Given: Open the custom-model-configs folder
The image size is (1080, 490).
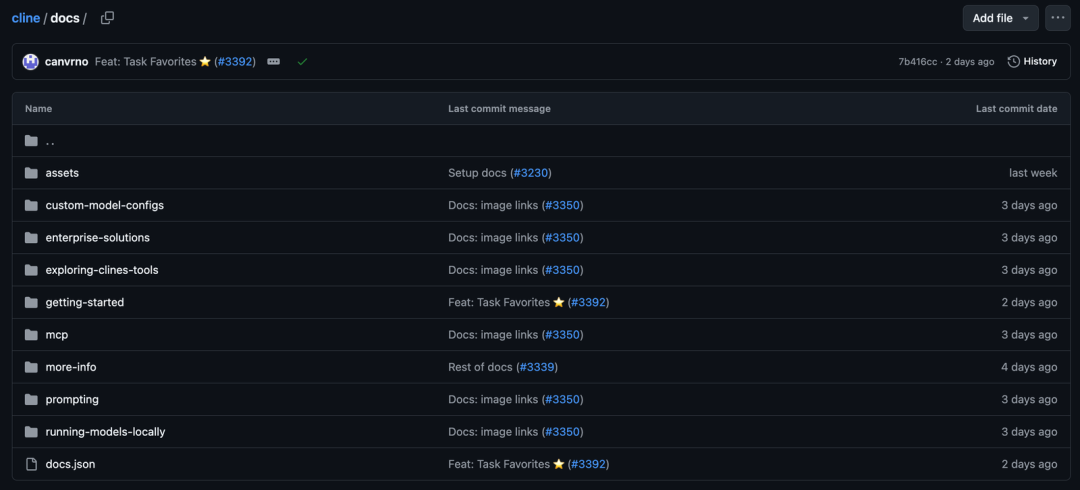Looking at the screenshot, I should tap(105, 205).
